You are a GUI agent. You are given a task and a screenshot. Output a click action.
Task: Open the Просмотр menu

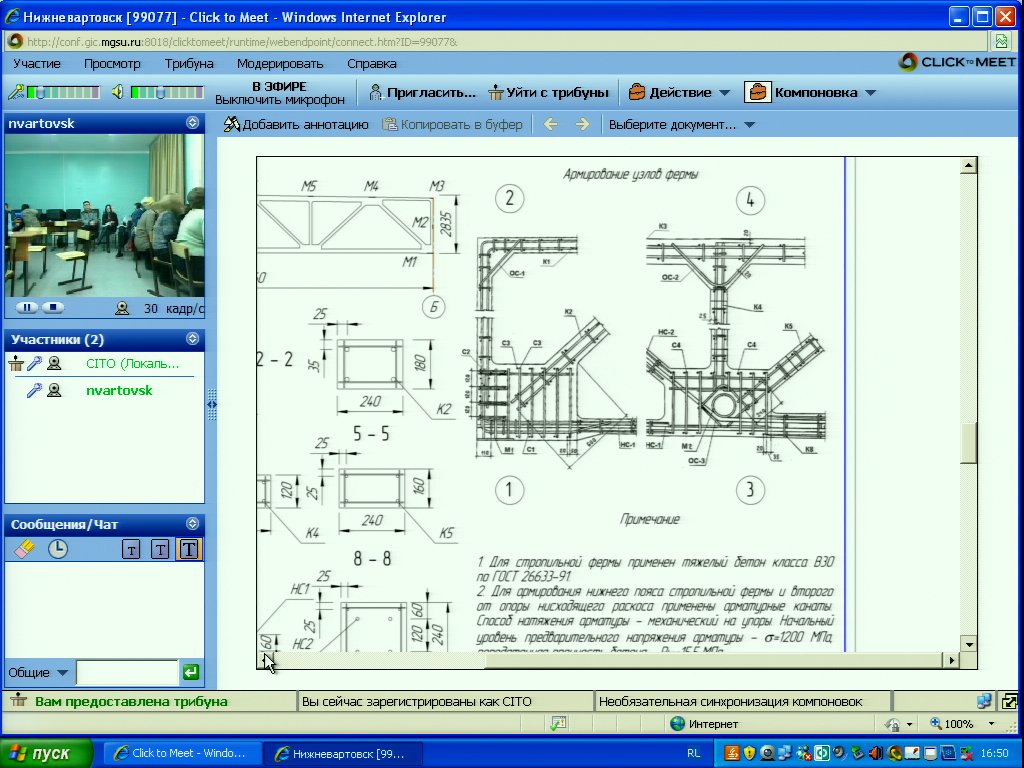(x=112, y=63)
